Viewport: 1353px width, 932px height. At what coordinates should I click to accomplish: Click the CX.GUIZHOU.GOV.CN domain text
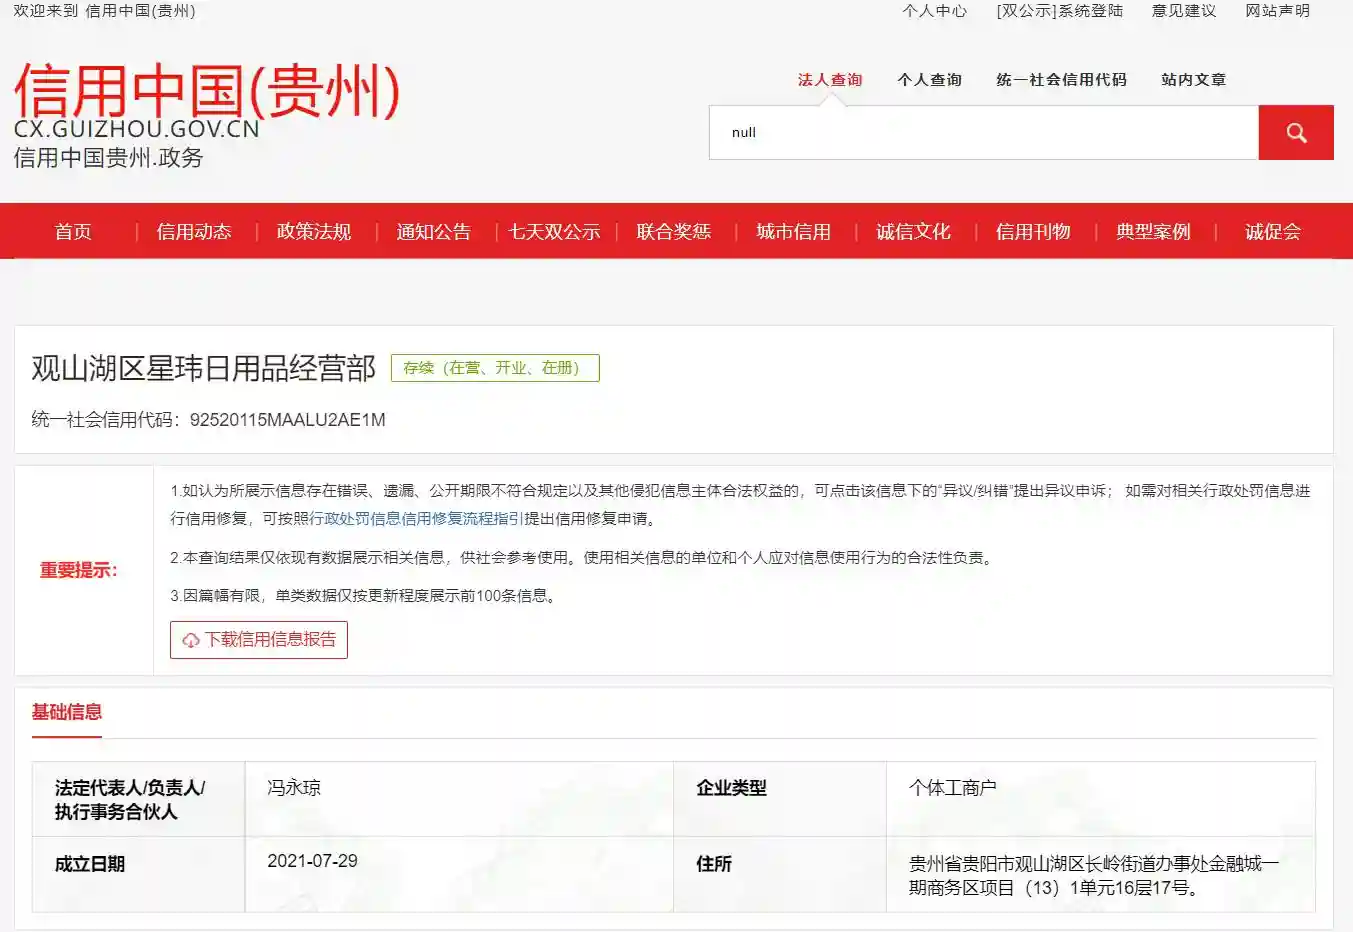(137, 129)
